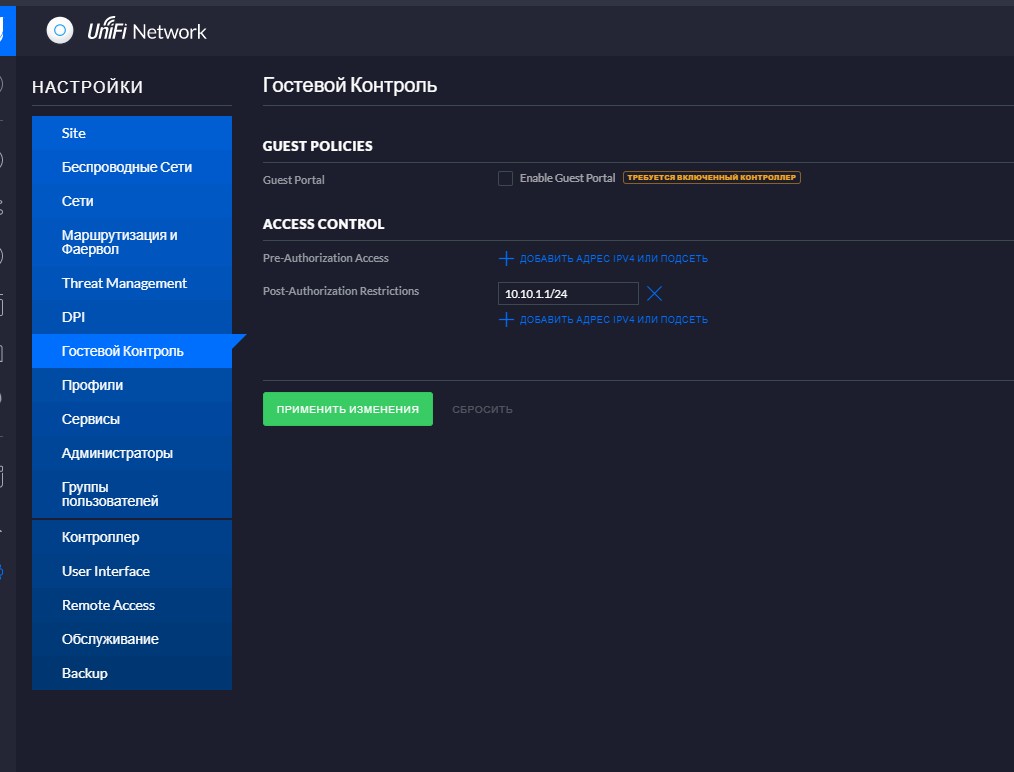Enable the Guest Portal checkbox
This screenshot has width=1014, height=772.
click(x=506, y=178)
